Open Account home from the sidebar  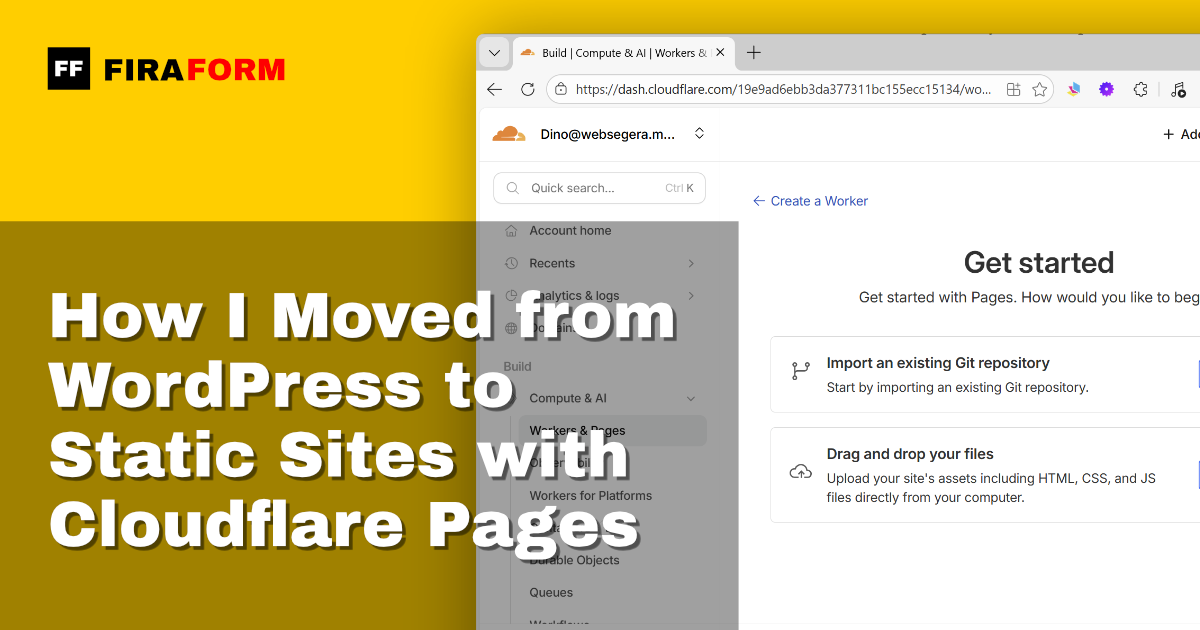pos(571,230)
